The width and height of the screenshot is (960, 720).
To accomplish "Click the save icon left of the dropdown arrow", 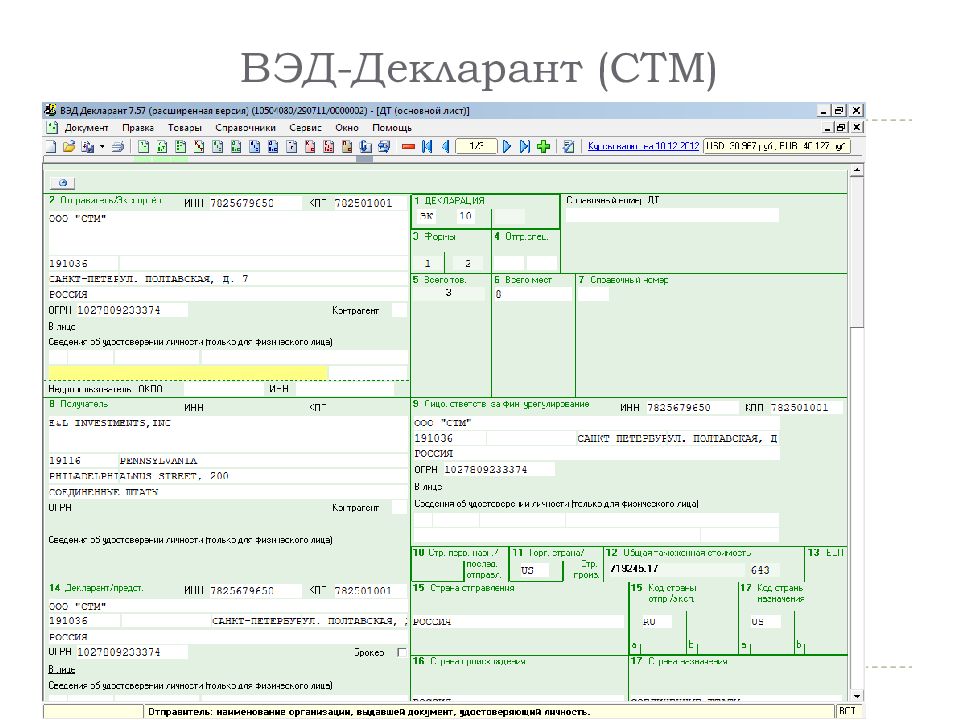I will coord(88,146).
